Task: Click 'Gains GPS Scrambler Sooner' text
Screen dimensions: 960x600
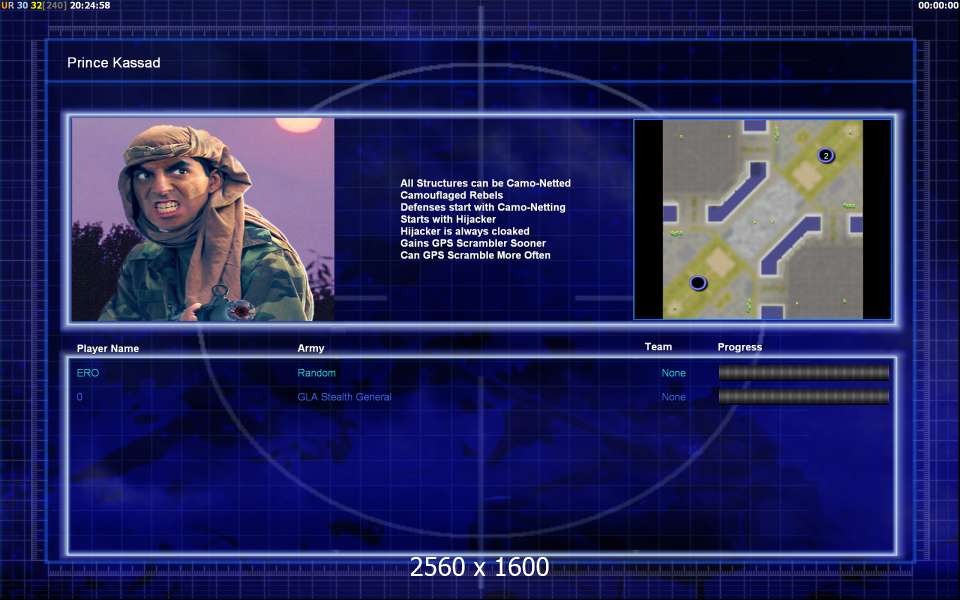Action: coord(473,243)
